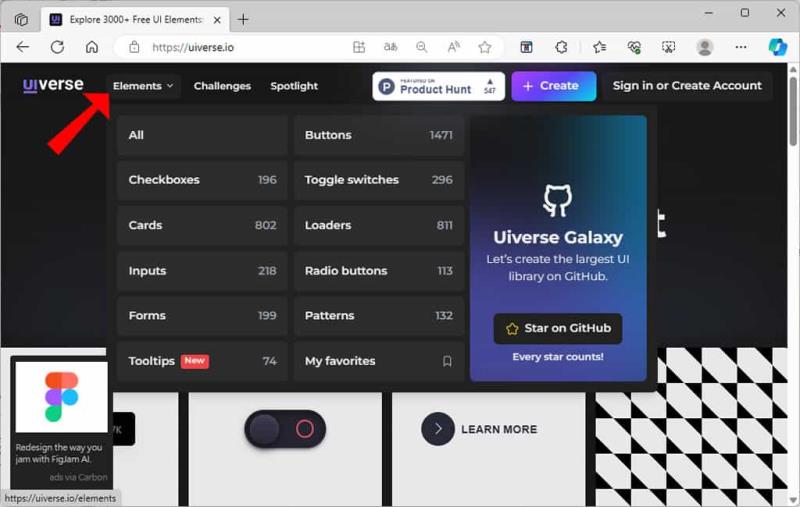800x507 pixels.
Task: Click the sidebar app icon in toolbar
Action: pos(527,47)
